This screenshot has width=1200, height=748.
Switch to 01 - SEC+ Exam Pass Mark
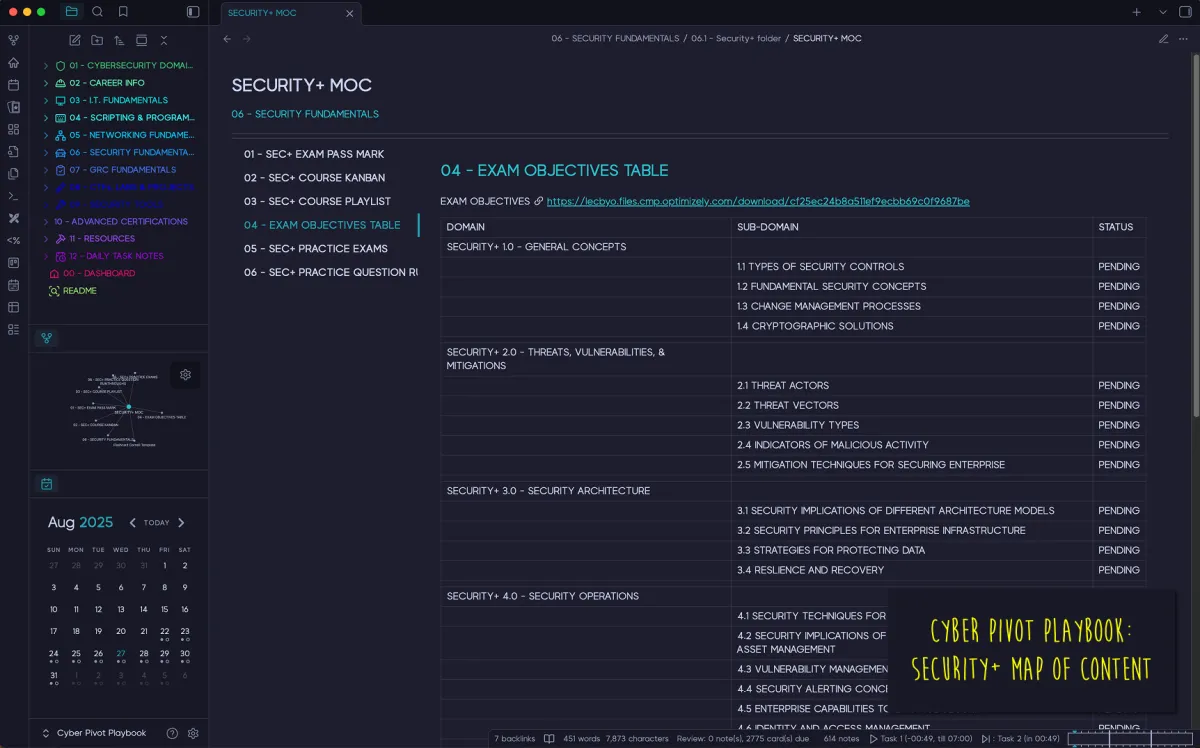pyautogui.click(x=314, y=154)
